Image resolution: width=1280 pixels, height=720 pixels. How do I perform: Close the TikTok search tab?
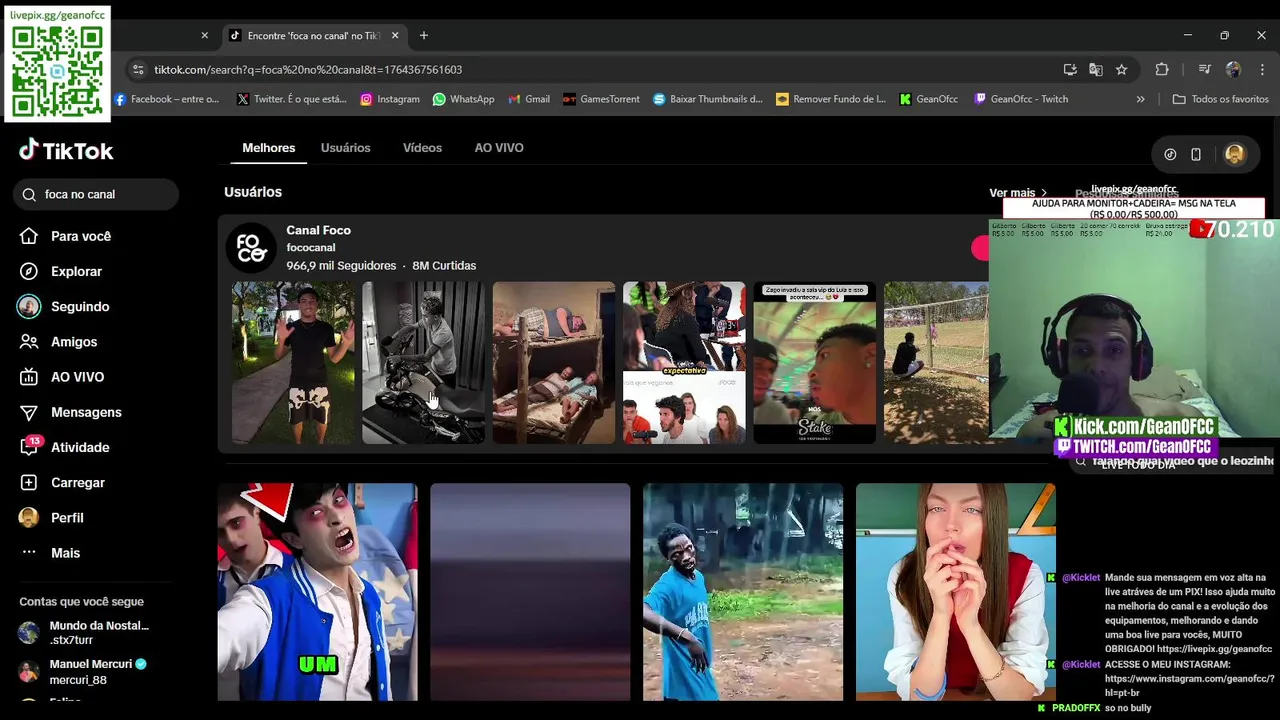[x=395, y=35]
